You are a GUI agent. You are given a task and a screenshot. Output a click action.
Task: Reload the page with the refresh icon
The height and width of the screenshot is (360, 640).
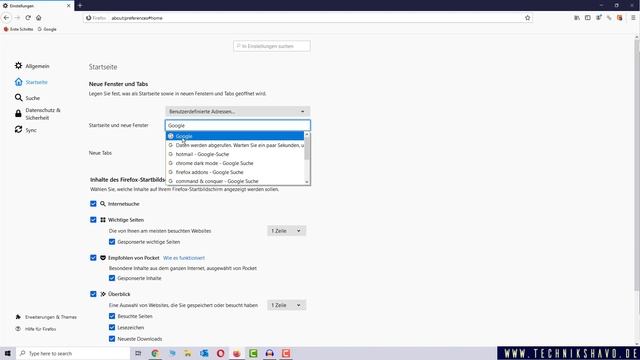[x=28, y=18]
